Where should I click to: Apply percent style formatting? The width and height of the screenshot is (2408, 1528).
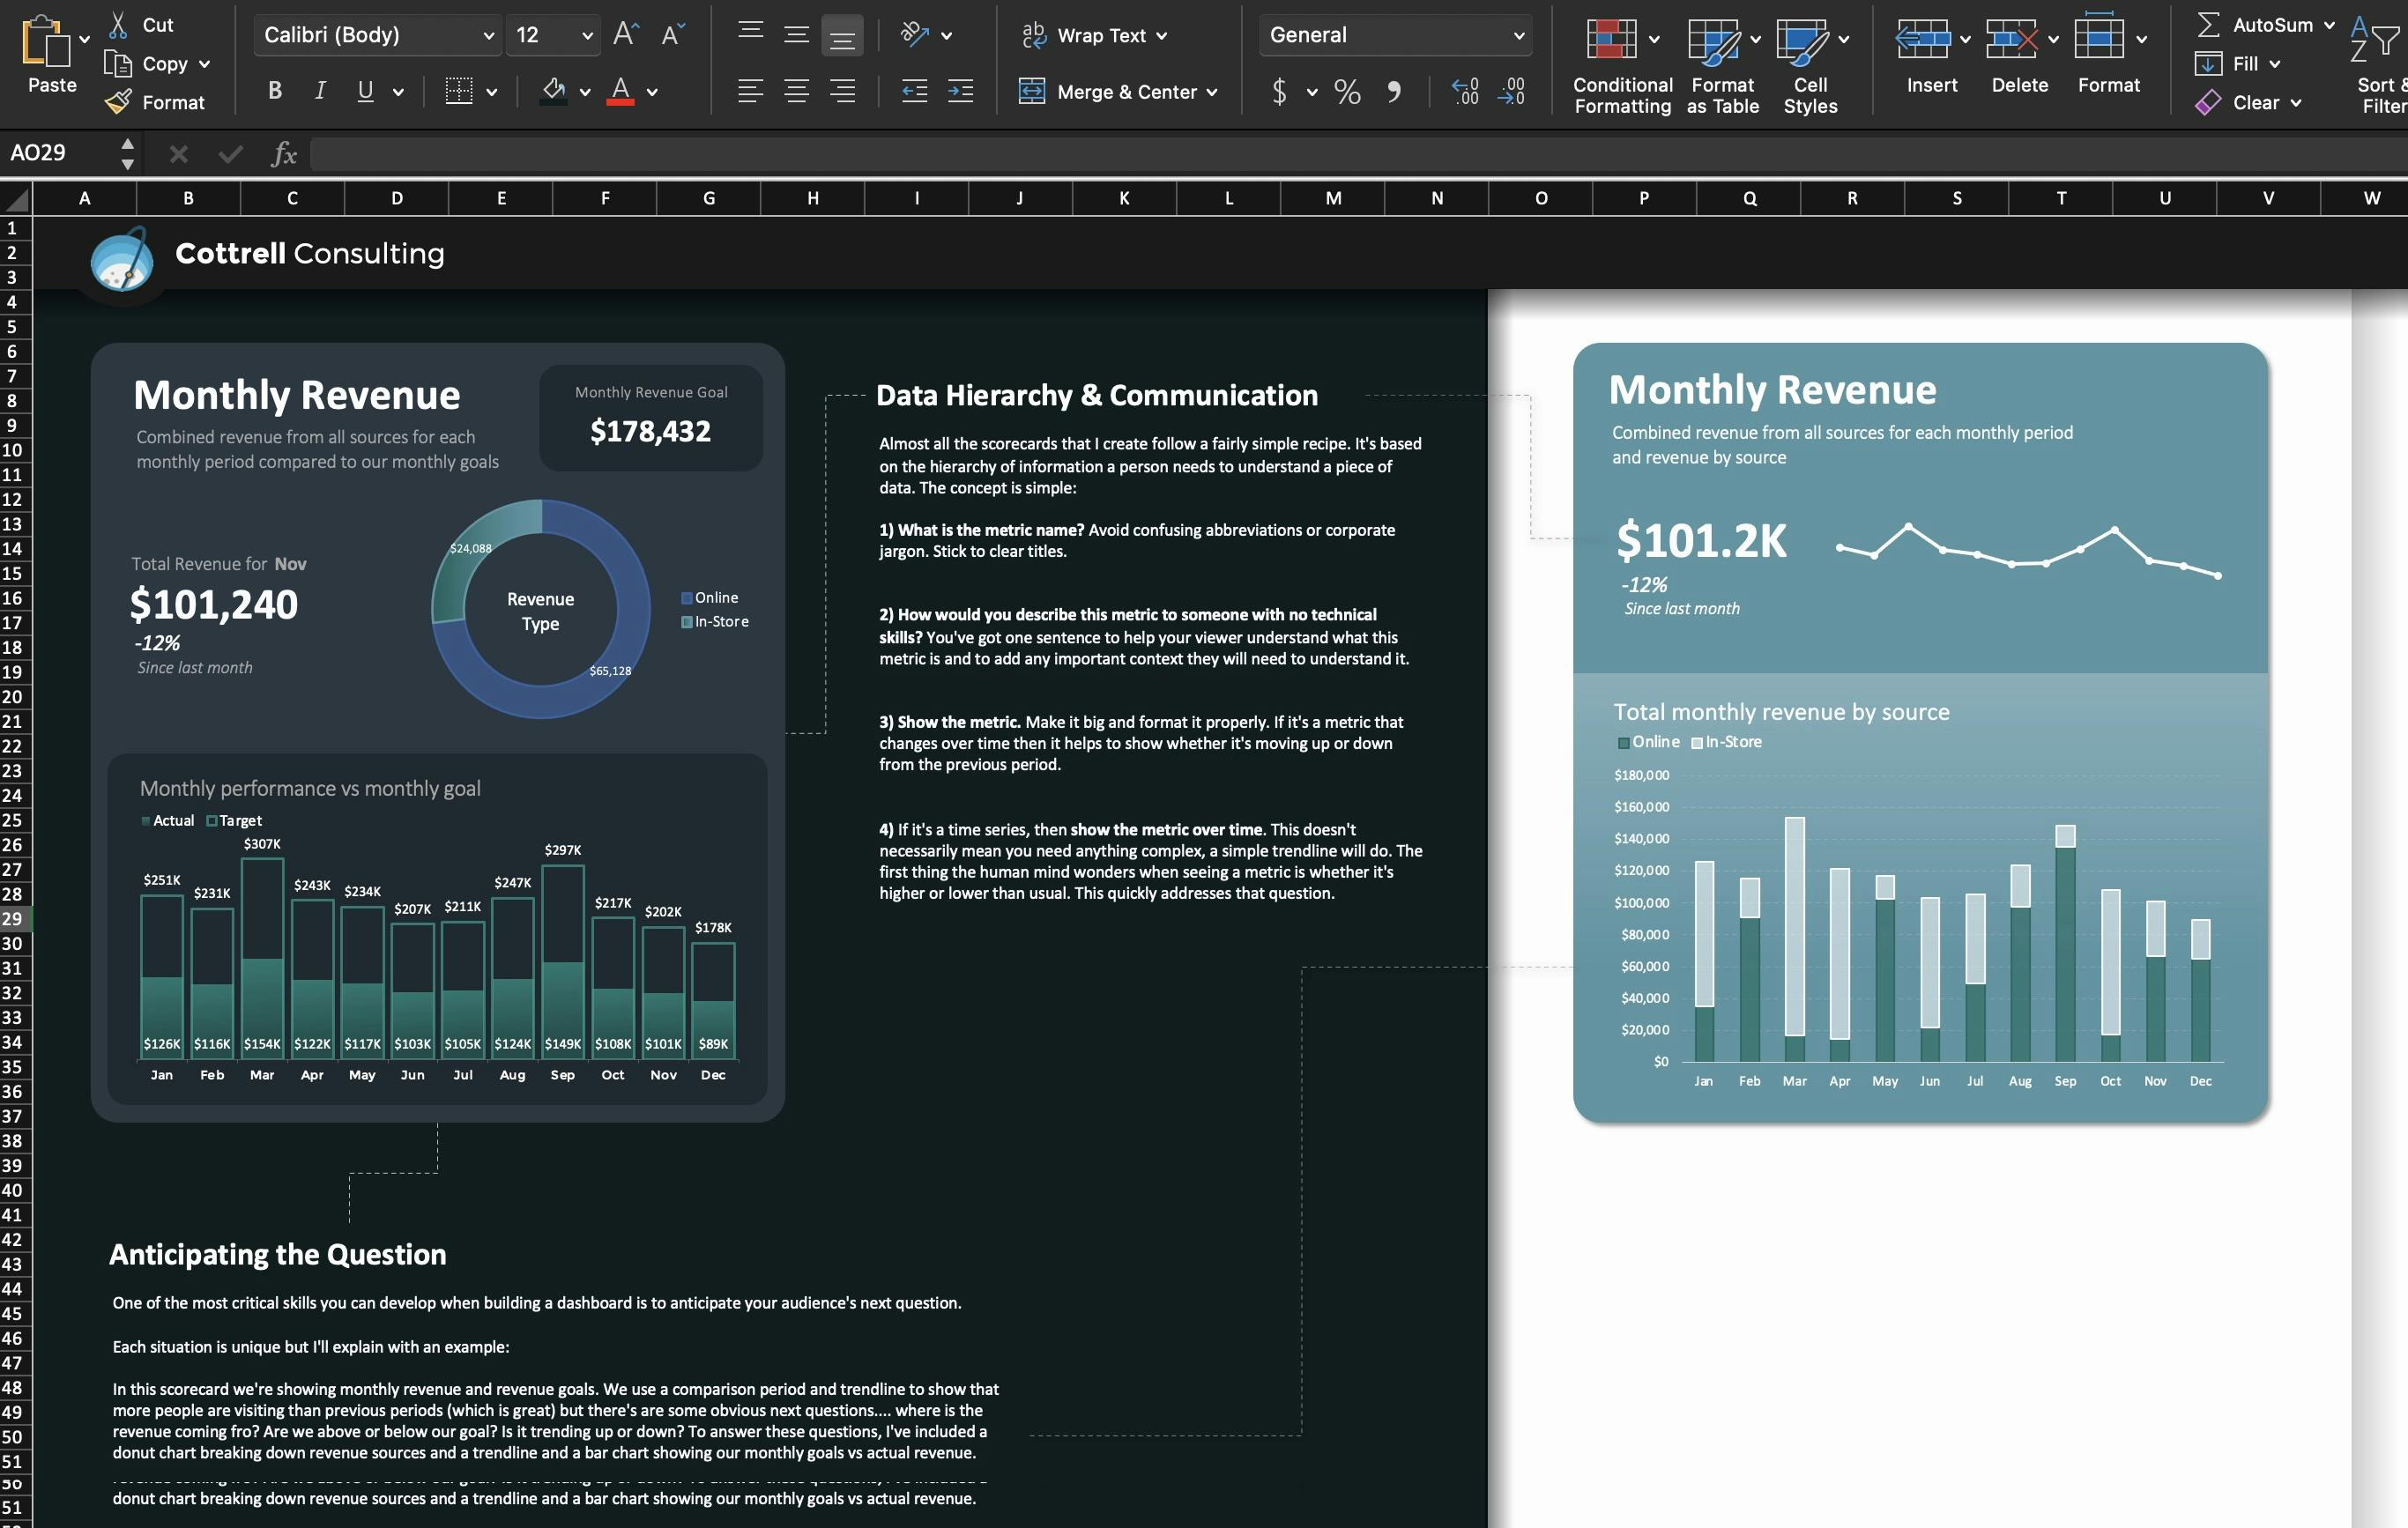[1346, 92]
